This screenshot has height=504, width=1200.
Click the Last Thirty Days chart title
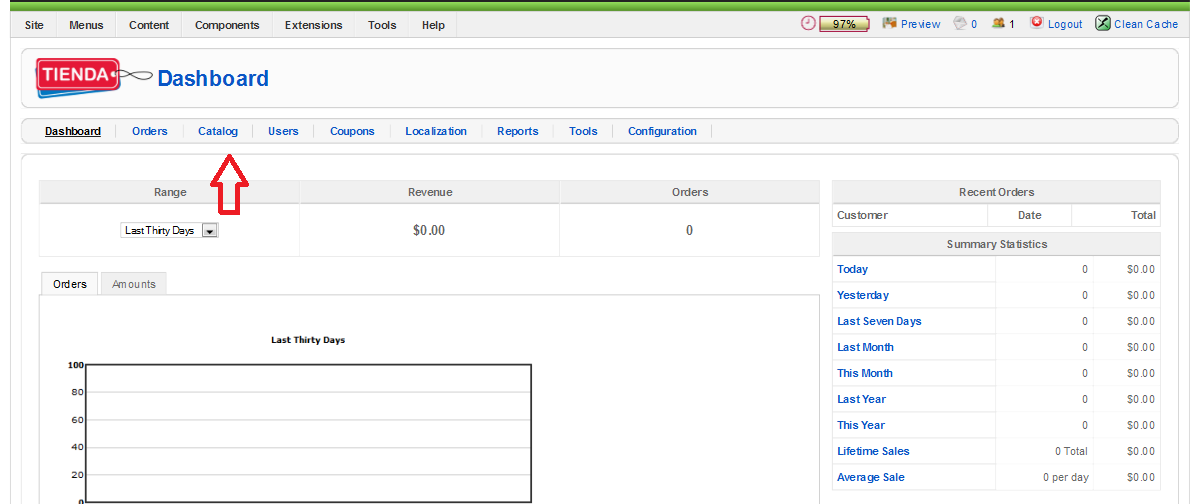tap(308, 340)
